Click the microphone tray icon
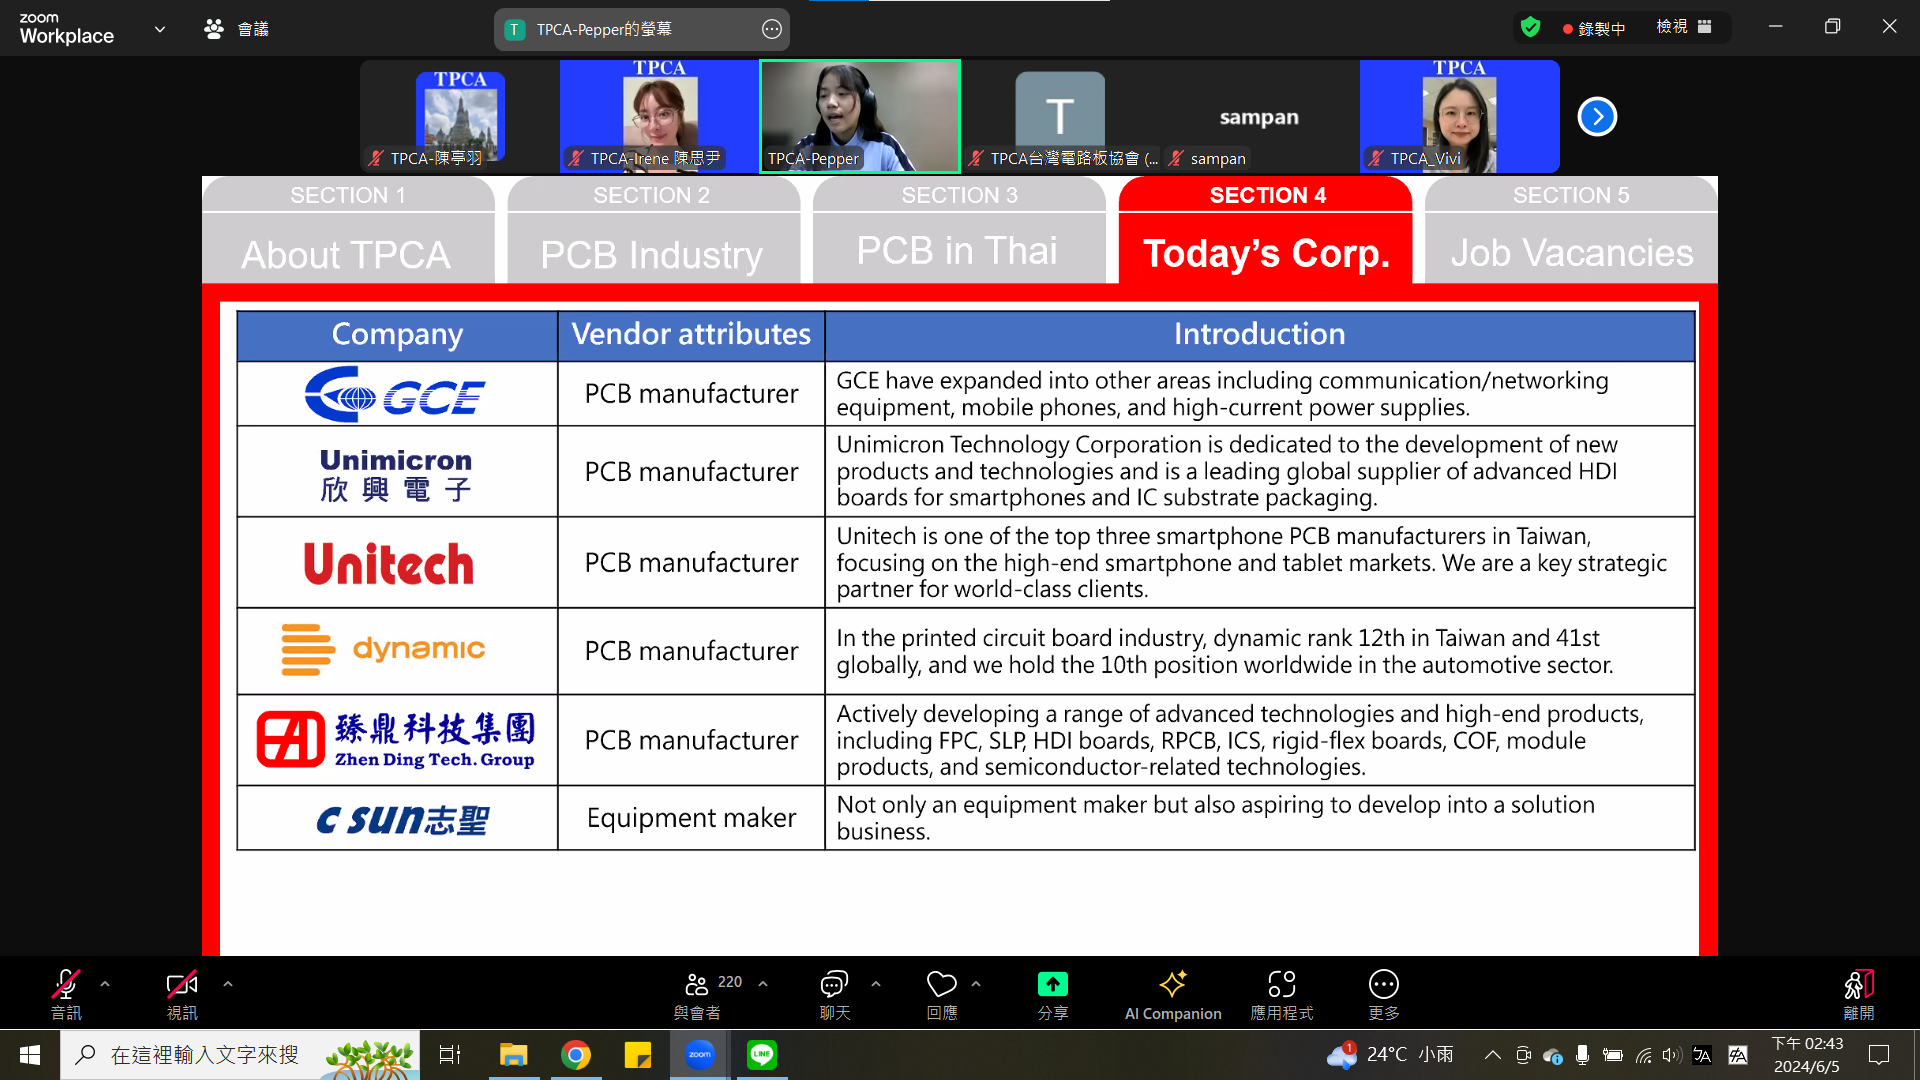This screenshot has width=1920, height=1080. [x=1582, y=1055]
